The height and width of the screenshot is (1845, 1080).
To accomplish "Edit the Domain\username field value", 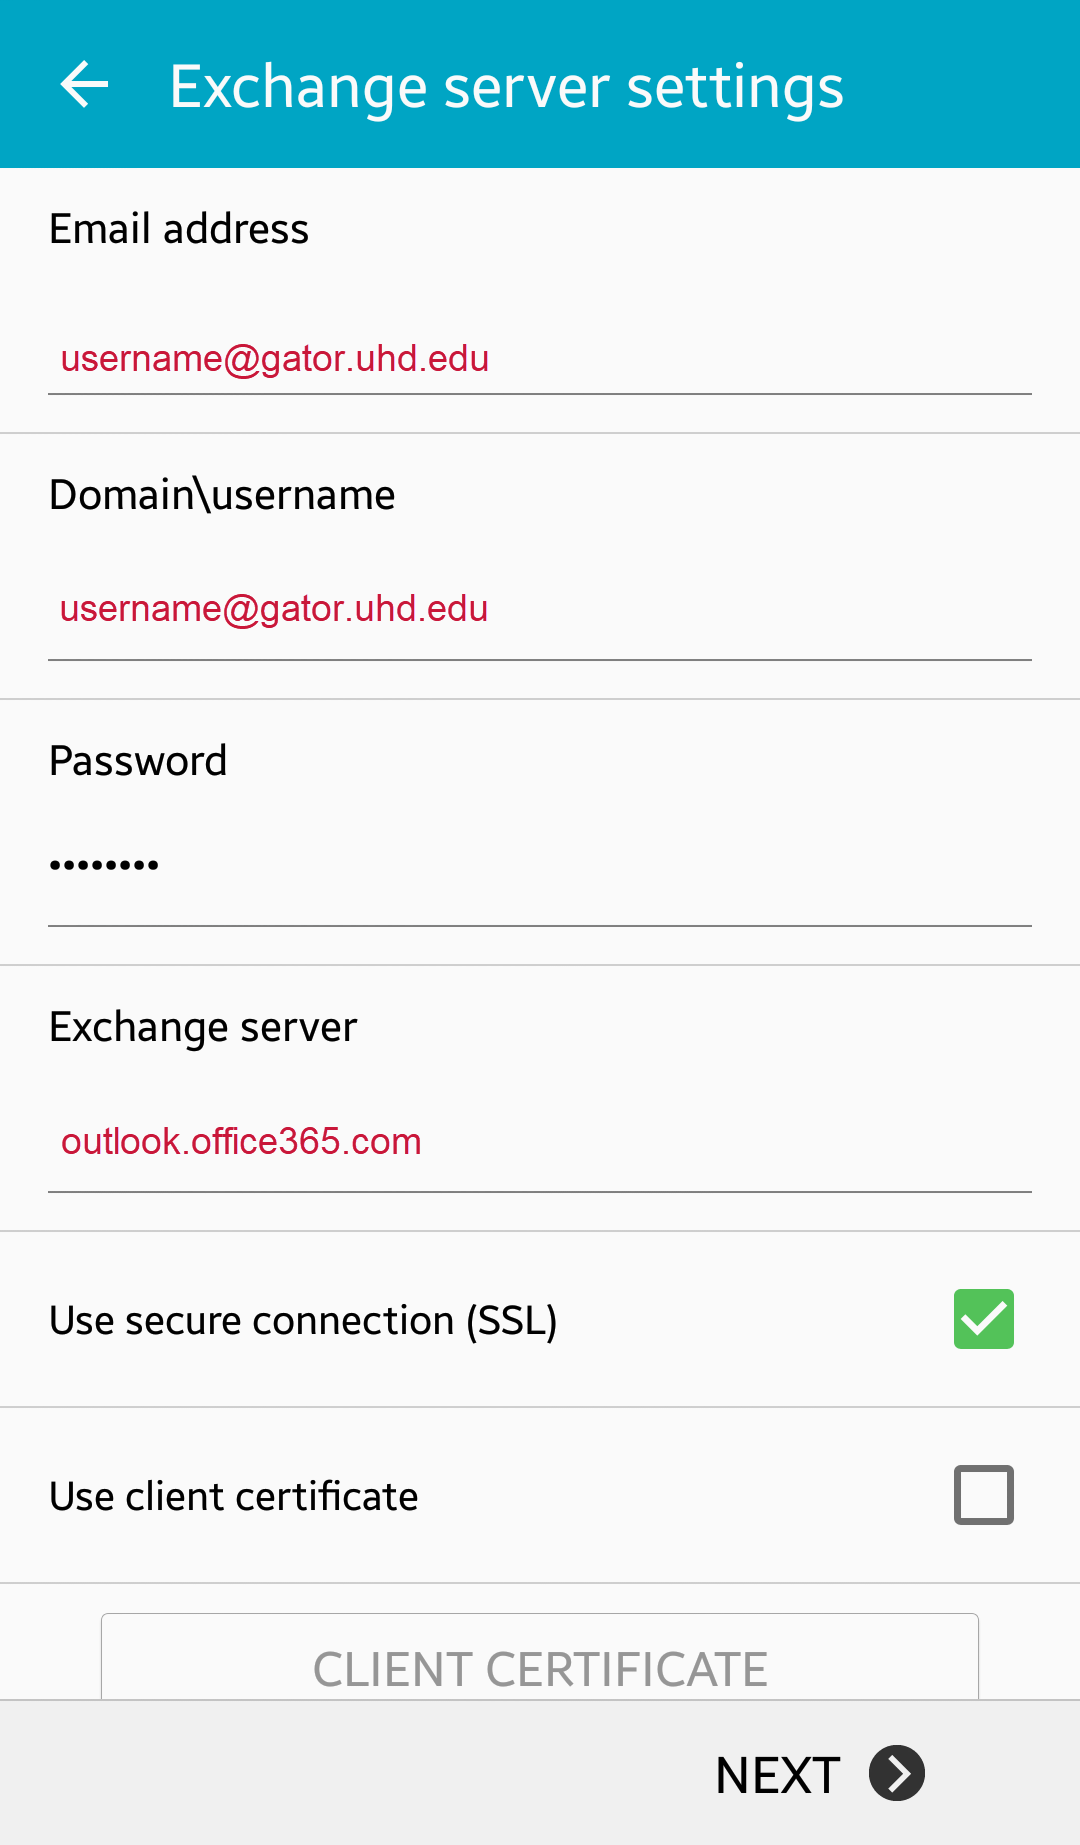I will (x=540, y=609).
